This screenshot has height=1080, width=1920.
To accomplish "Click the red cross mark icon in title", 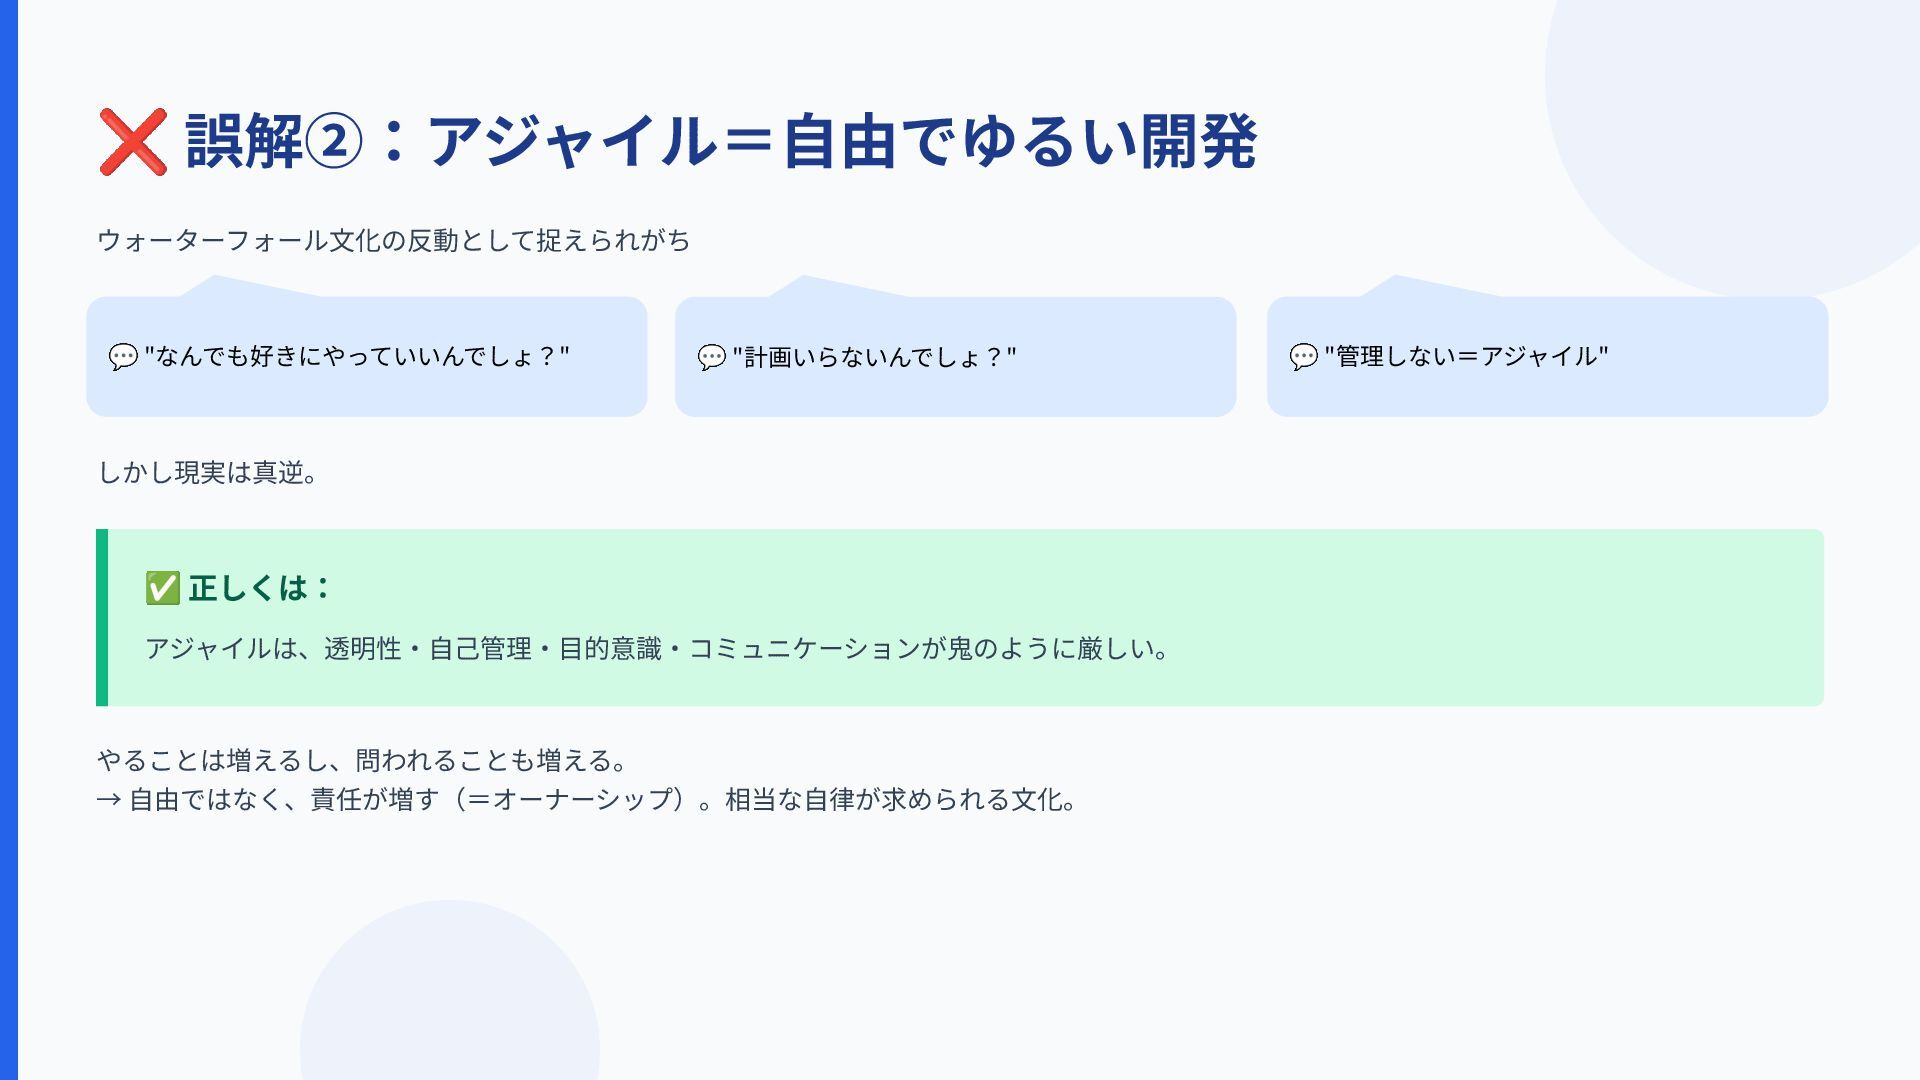I will pos(133,142).
